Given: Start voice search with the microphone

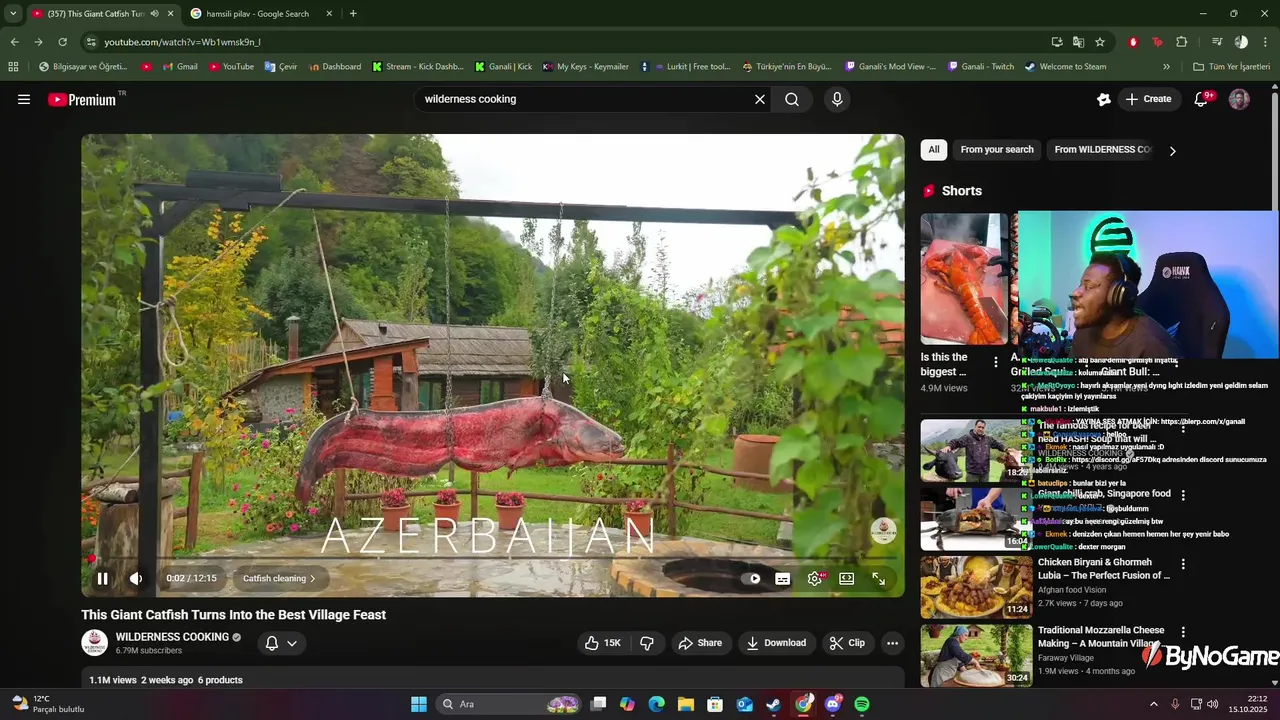Looking at the screenshot, I should (837, 99).
